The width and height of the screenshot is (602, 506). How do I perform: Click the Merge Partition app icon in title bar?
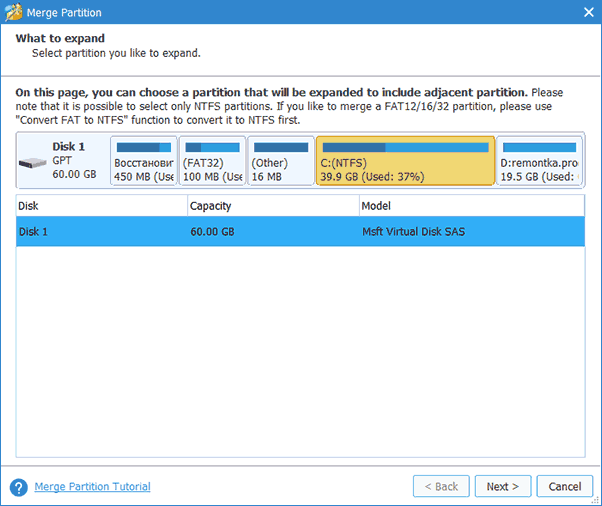pos(13,12)
